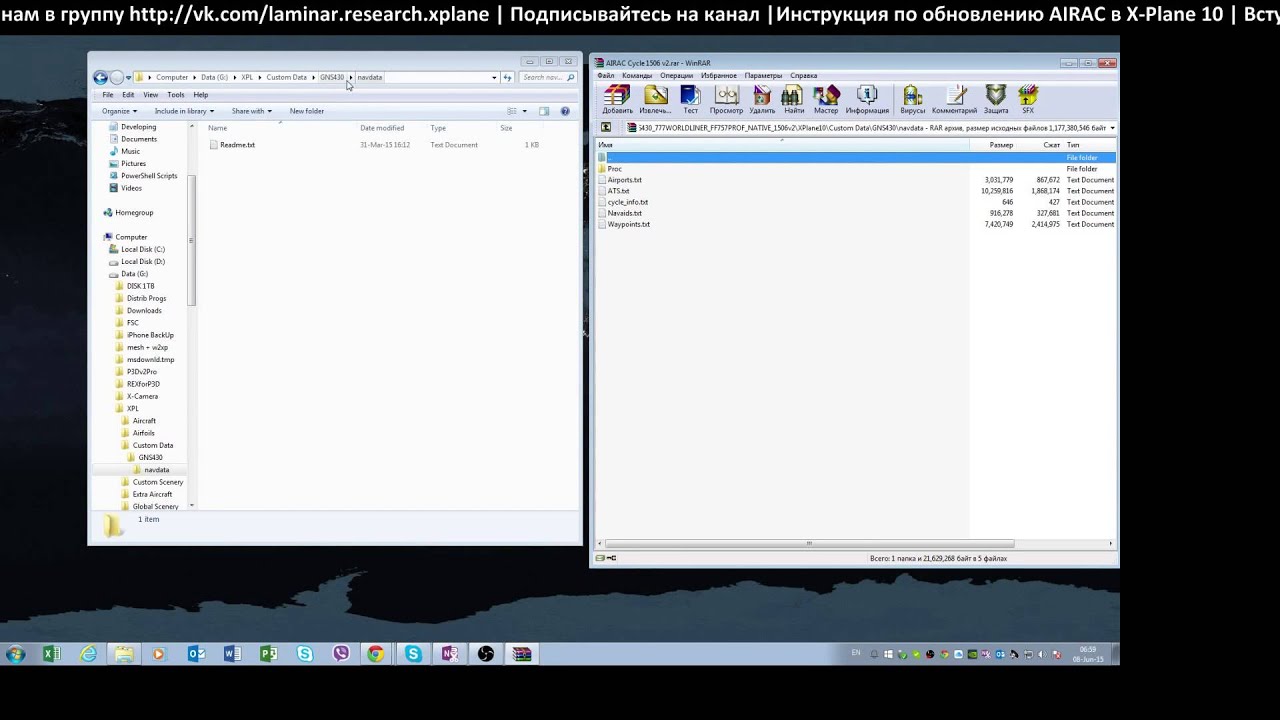This screenshot has height=720, width=1280.
Task: Open the change-view options arrow in Explorer
Action: point(524,111)
